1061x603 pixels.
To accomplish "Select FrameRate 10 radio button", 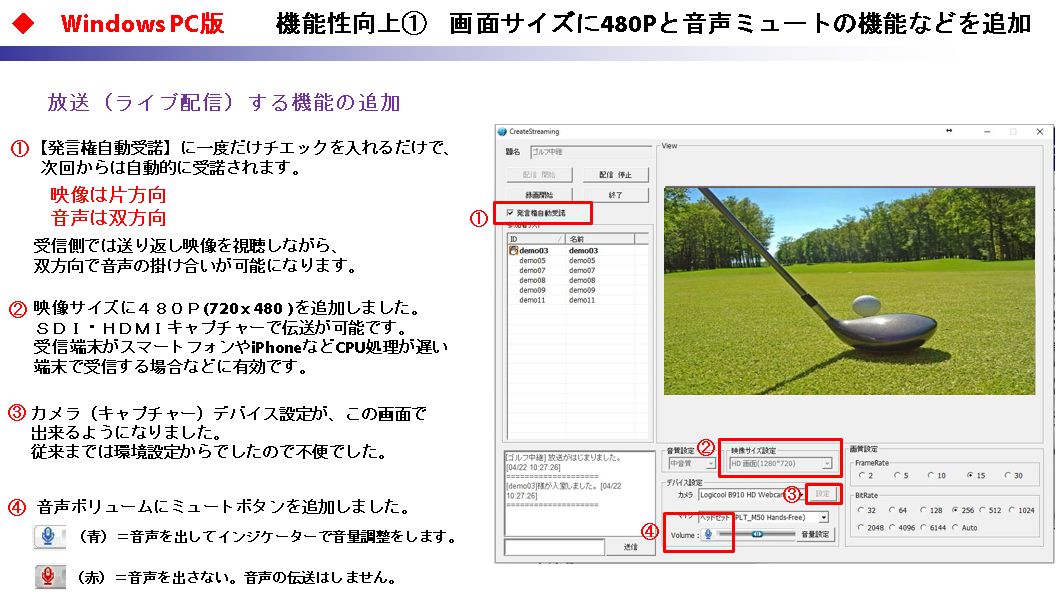I will coord(930,475).
